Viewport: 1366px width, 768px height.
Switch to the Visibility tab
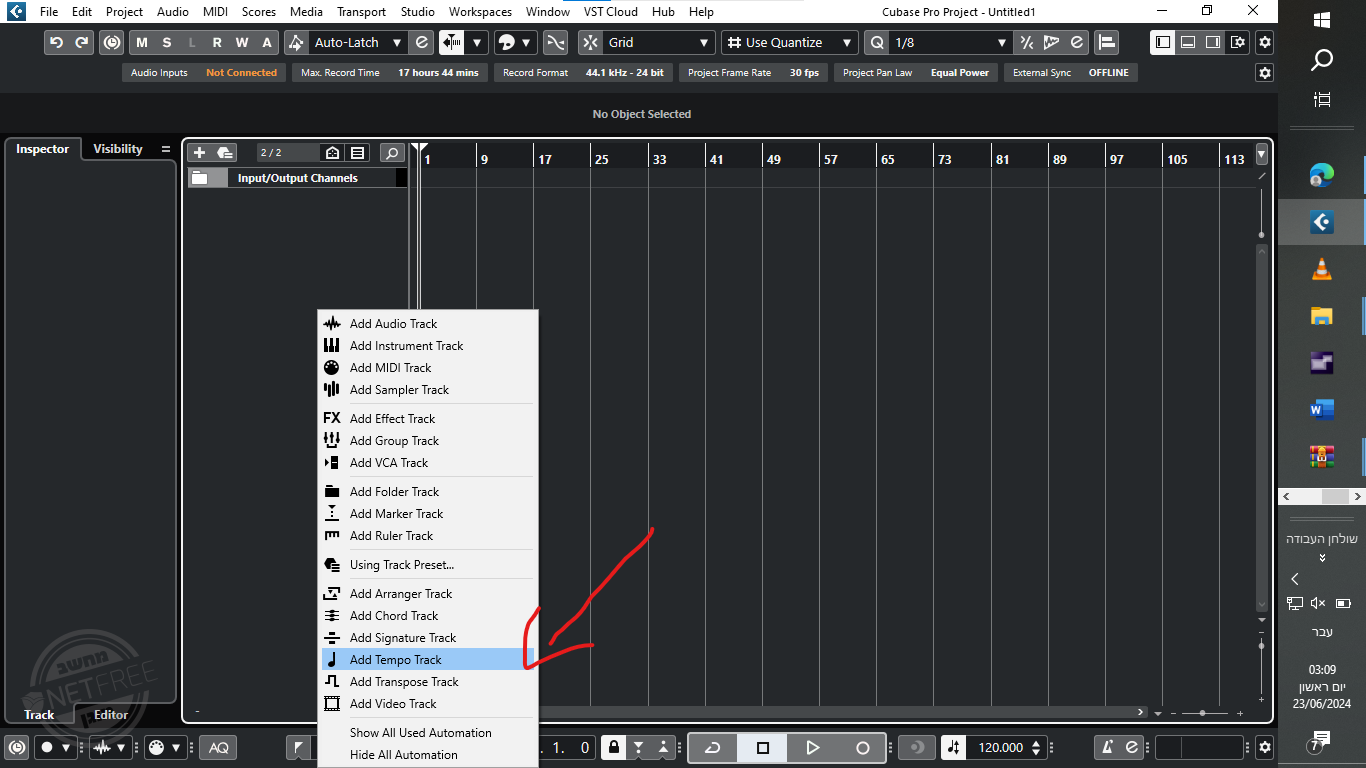click(x=118, y=149)
